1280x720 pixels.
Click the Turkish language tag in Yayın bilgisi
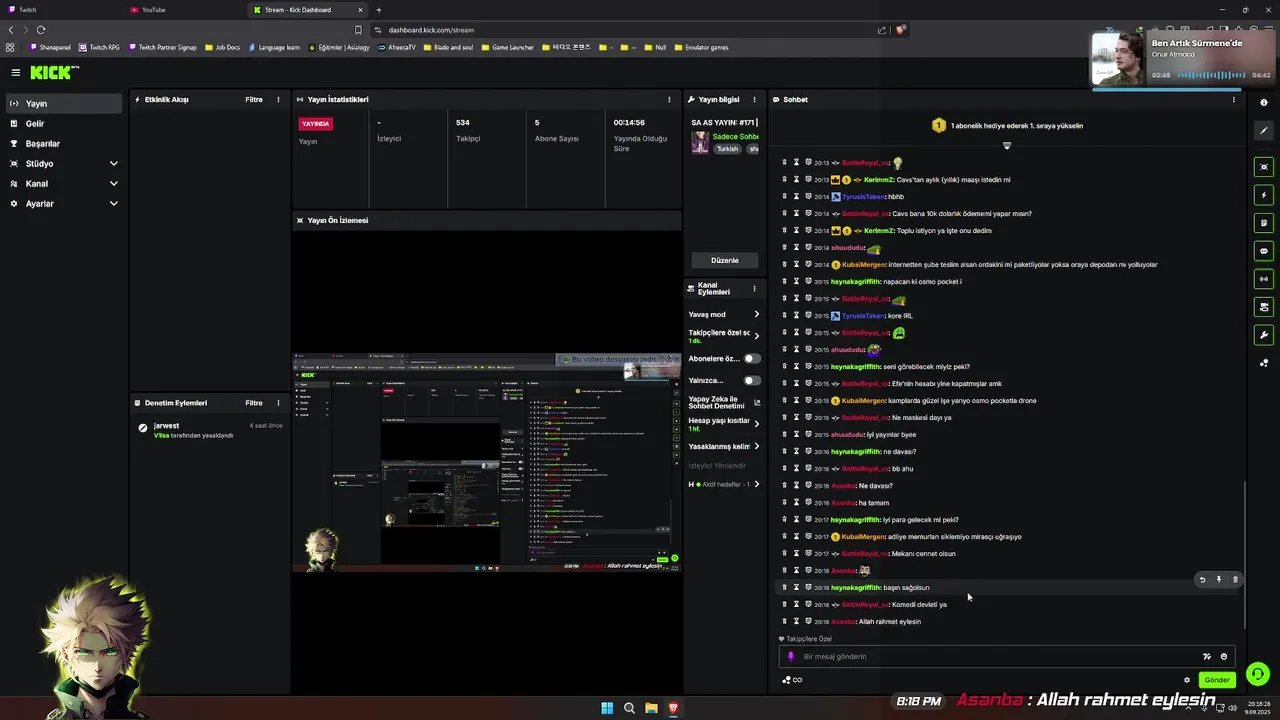(x=727, y=149)
